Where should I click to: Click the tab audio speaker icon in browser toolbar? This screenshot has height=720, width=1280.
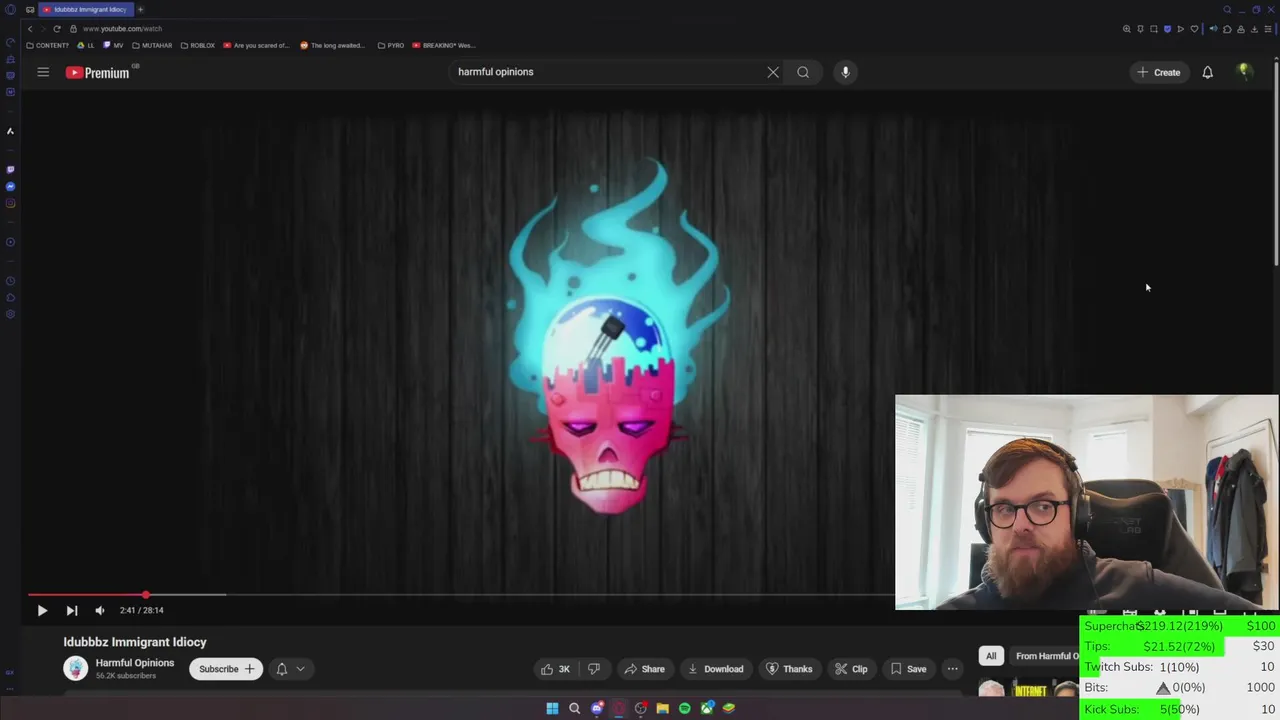click(x=1213, y=29)
